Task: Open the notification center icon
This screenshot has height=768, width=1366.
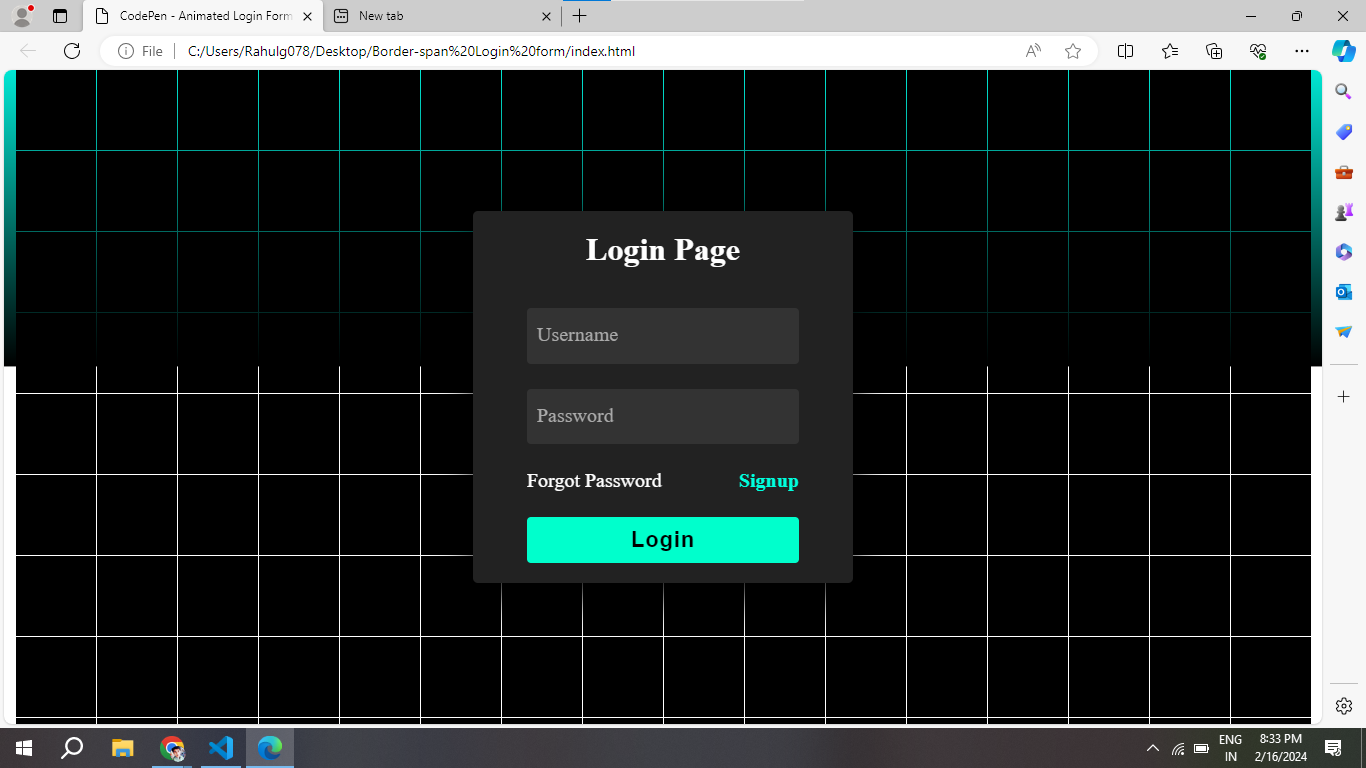Action: click(1333, 748)
